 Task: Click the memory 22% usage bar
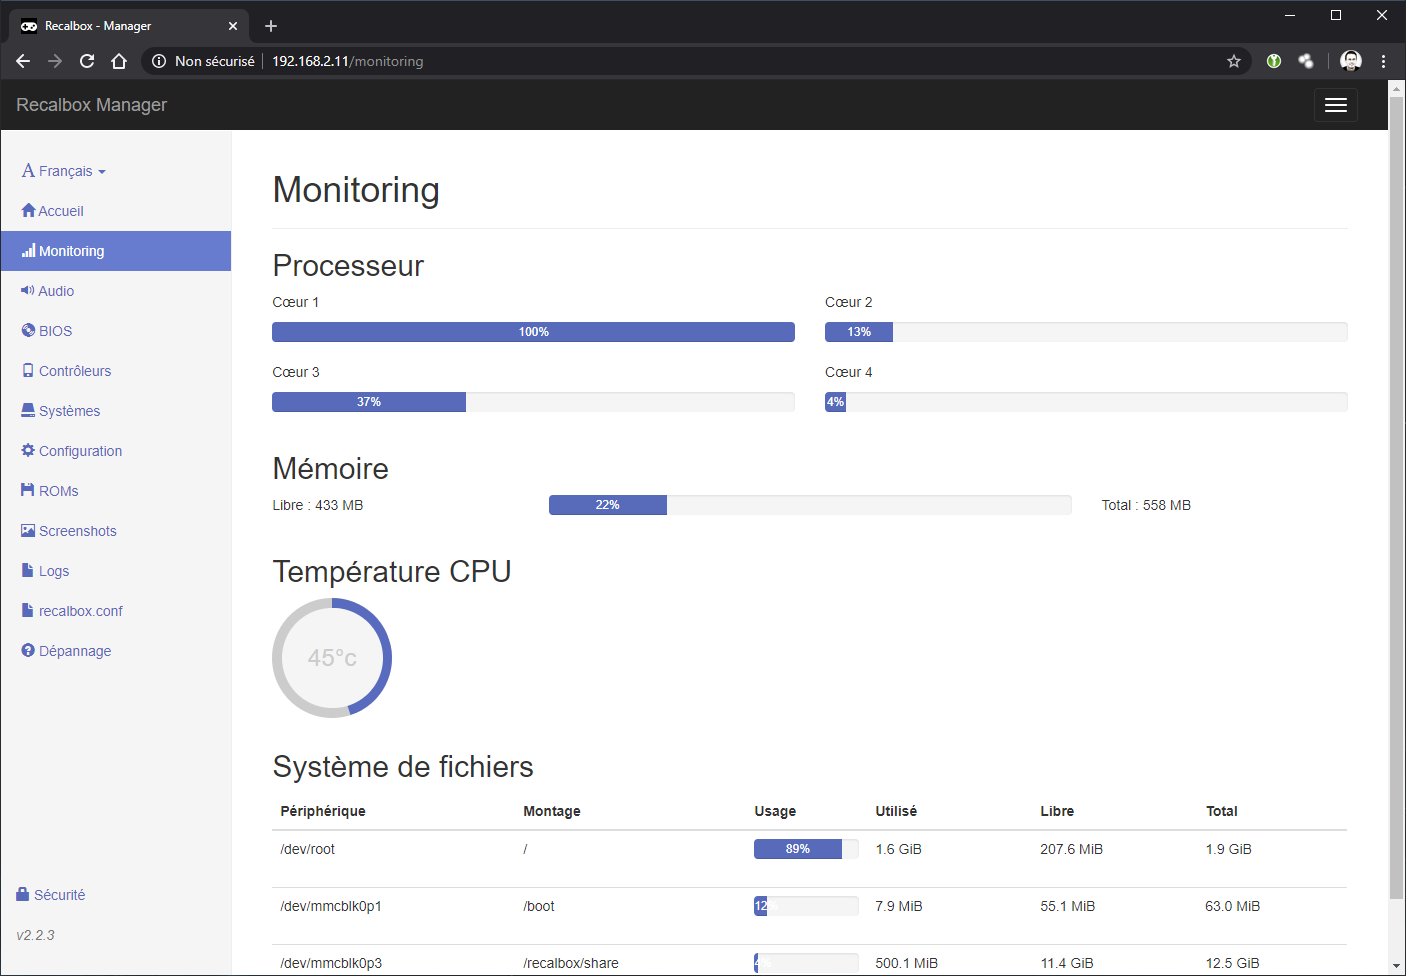pyautogui.click(x=810, y=505)
